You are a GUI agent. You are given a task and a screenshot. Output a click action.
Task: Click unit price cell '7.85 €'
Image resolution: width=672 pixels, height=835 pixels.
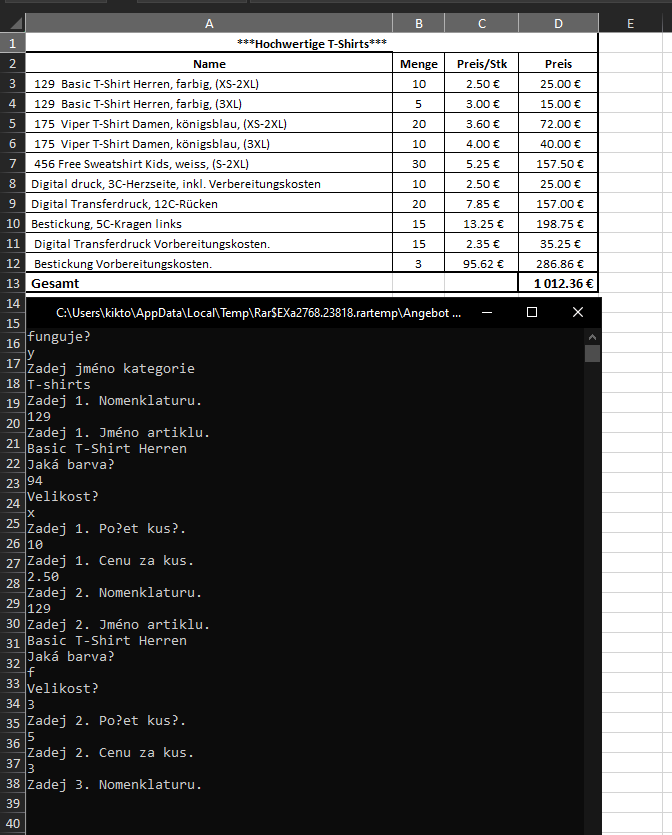481,203
